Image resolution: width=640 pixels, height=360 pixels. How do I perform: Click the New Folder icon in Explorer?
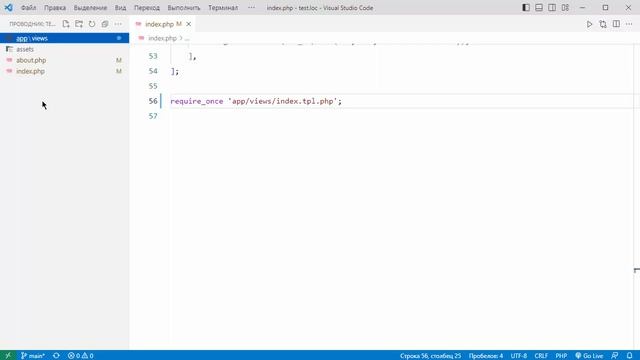coord(79,24)
